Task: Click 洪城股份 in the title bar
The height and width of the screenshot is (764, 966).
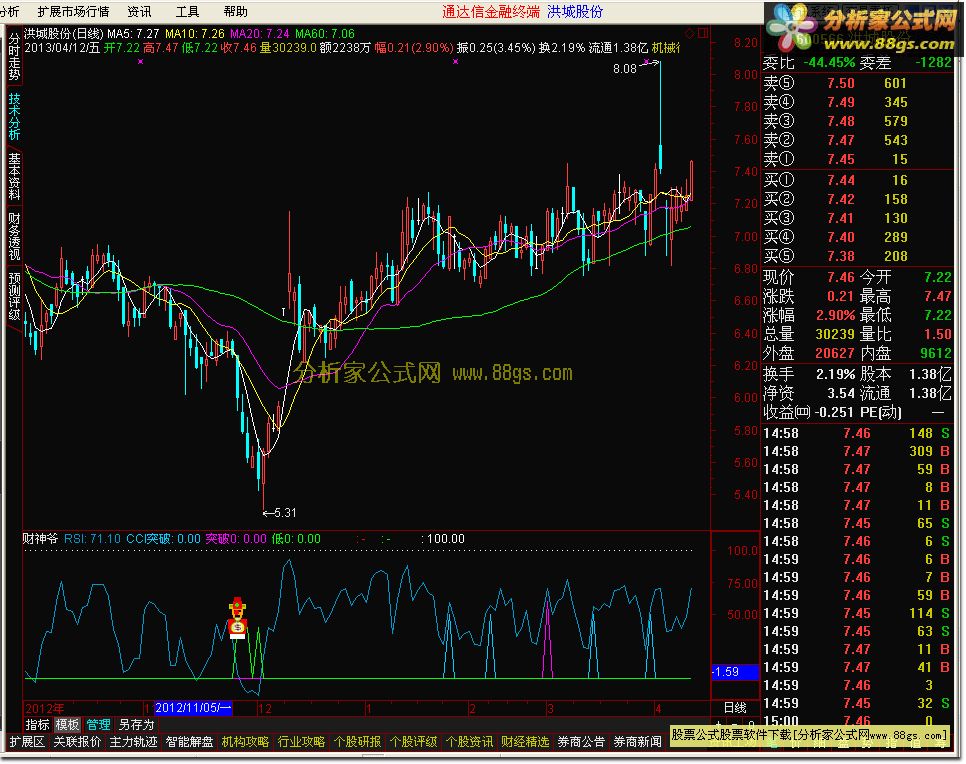Action: pyautogui.click(x=574, y=12)
